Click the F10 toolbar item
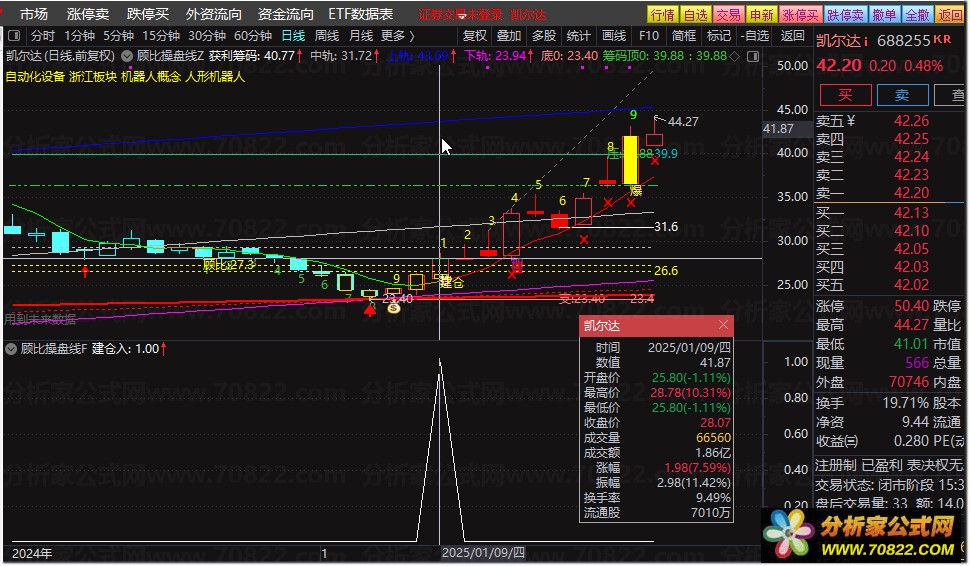971x566 pixels. point(649,36)
